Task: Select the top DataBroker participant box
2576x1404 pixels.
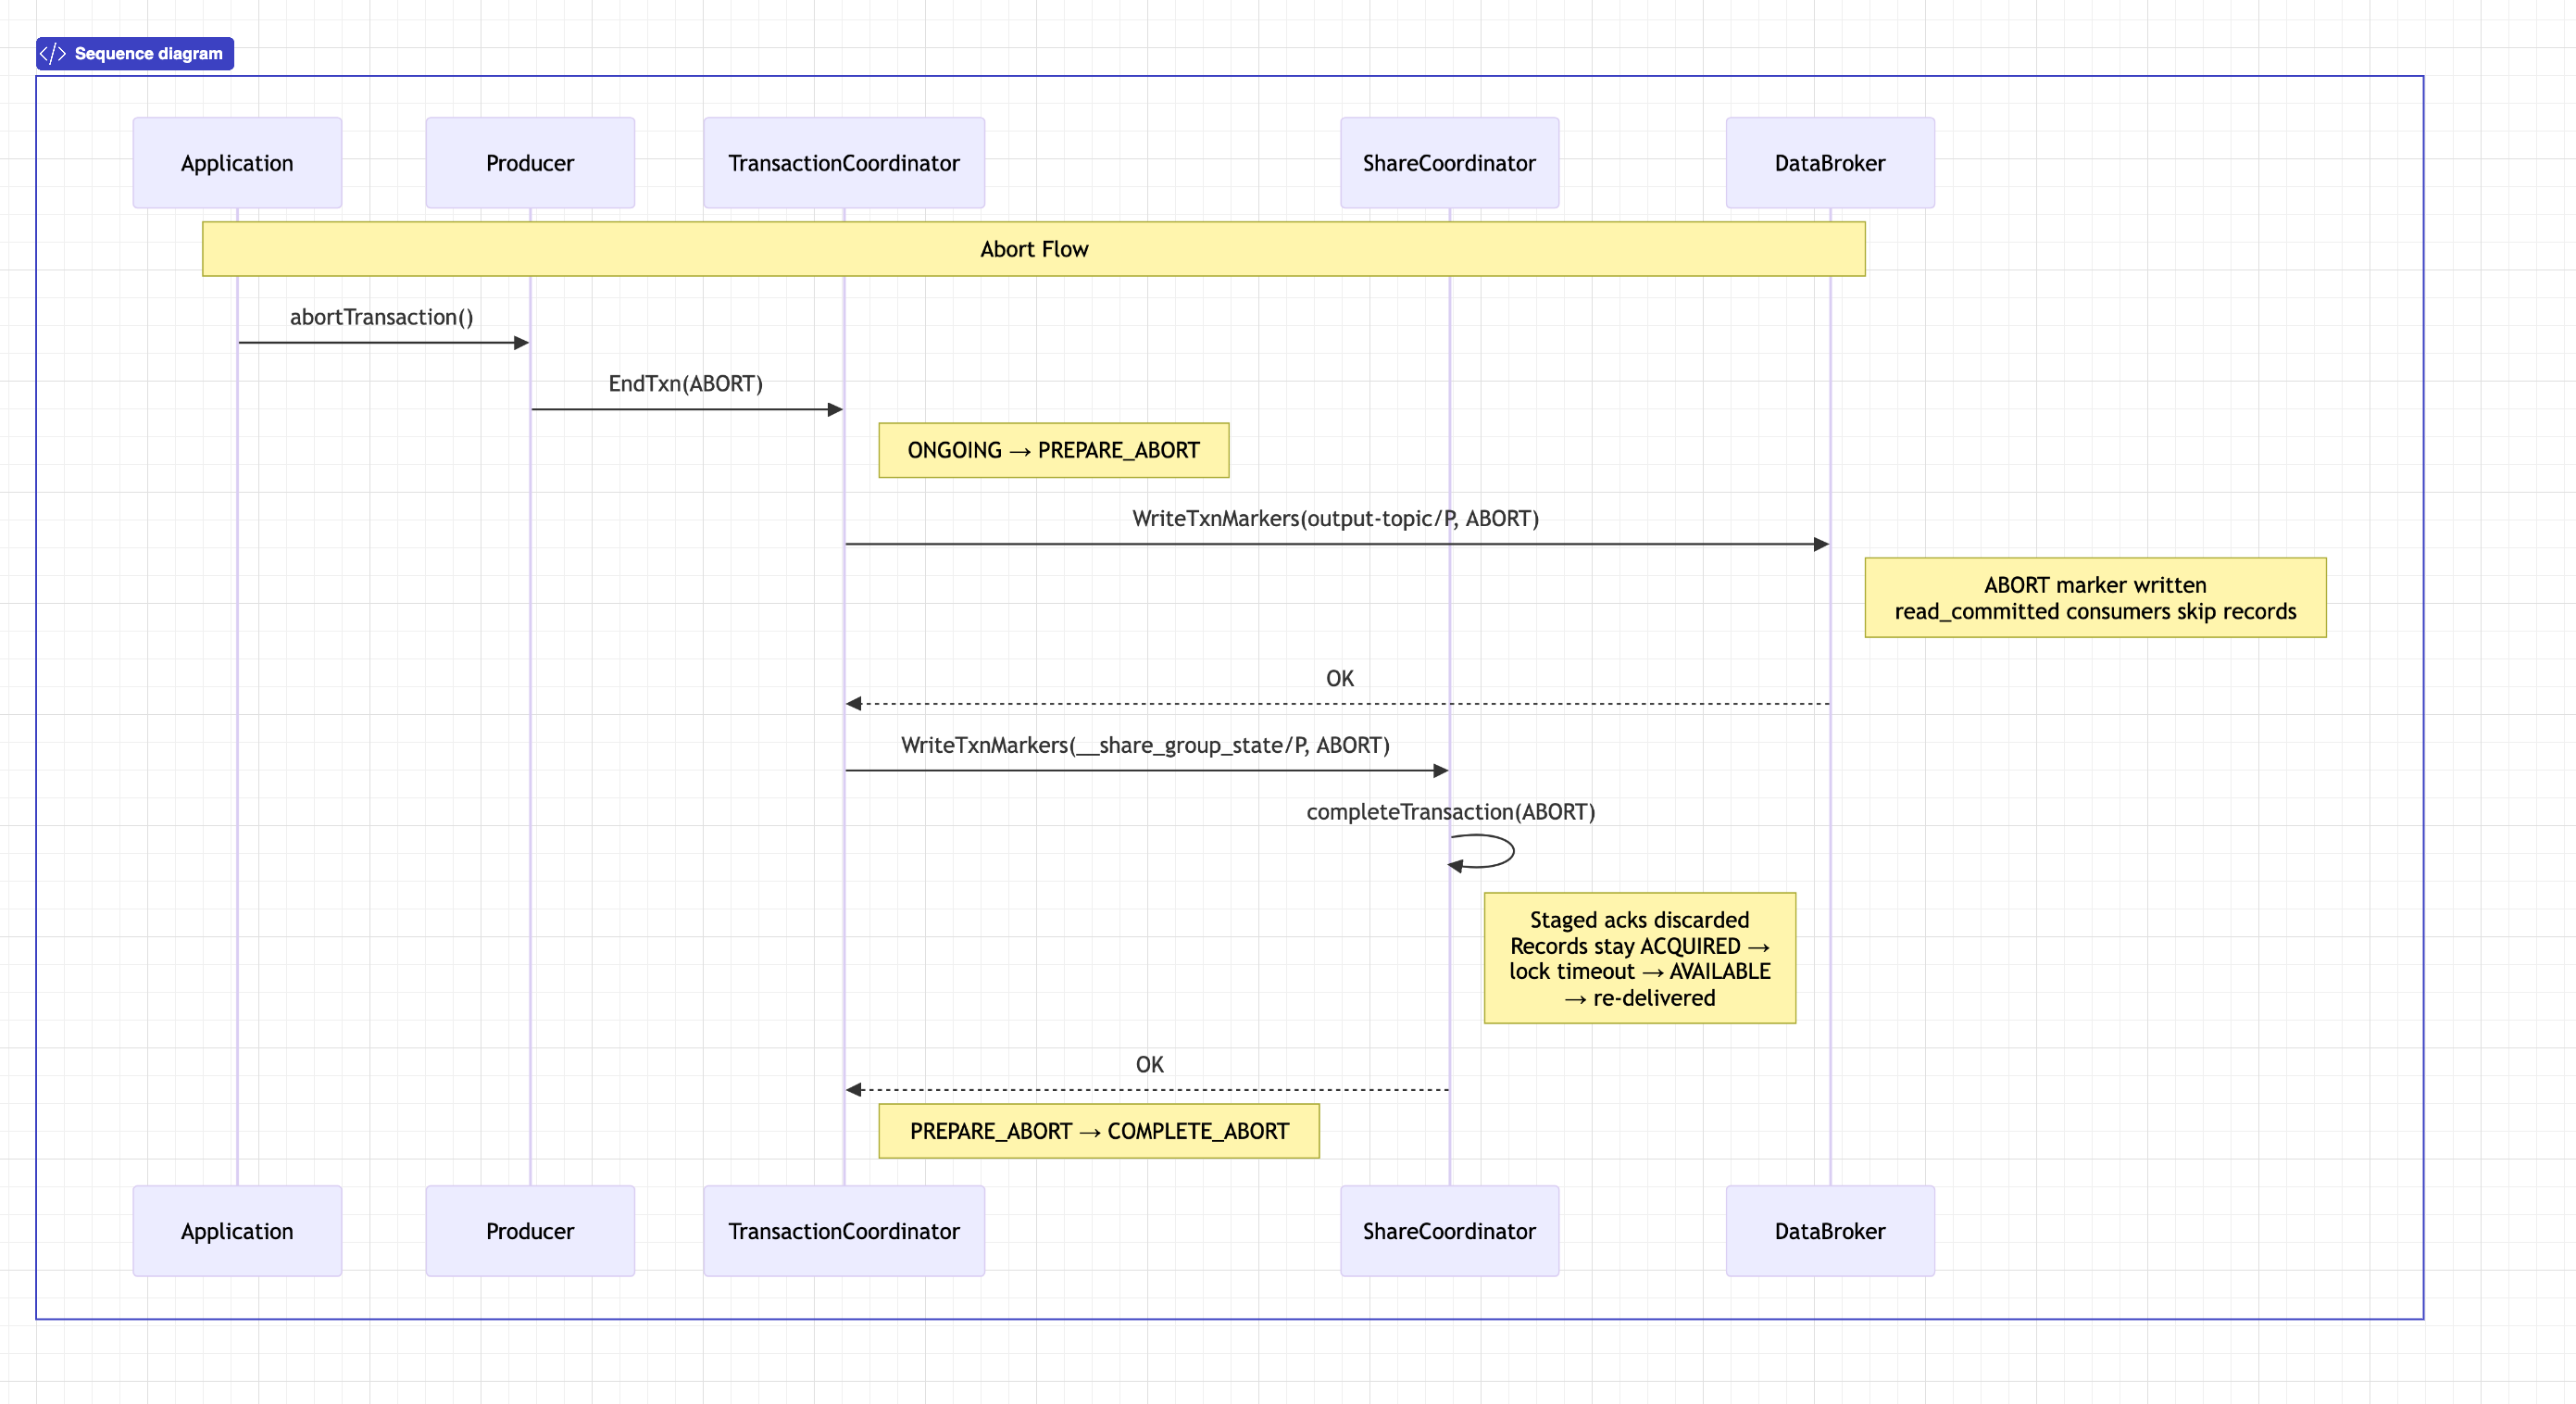Action: click(1830, 163)
